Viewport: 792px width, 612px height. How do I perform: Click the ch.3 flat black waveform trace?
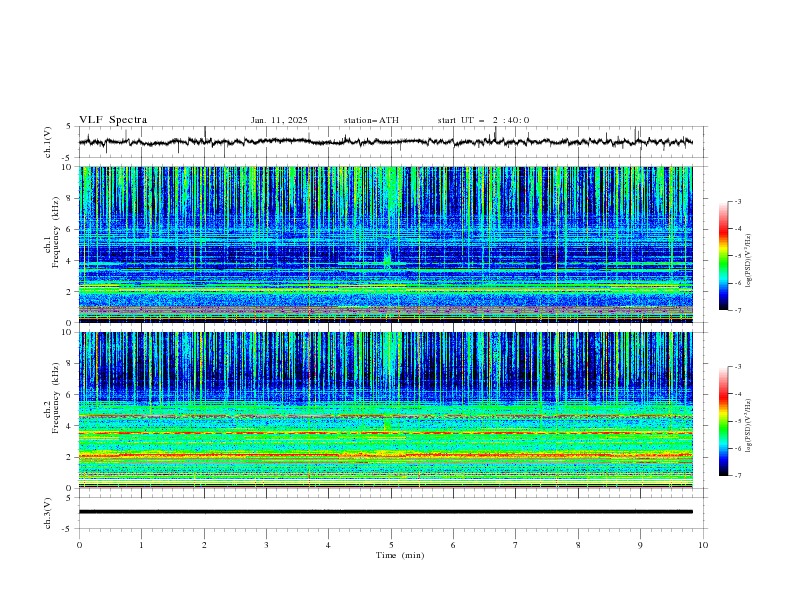385,512
